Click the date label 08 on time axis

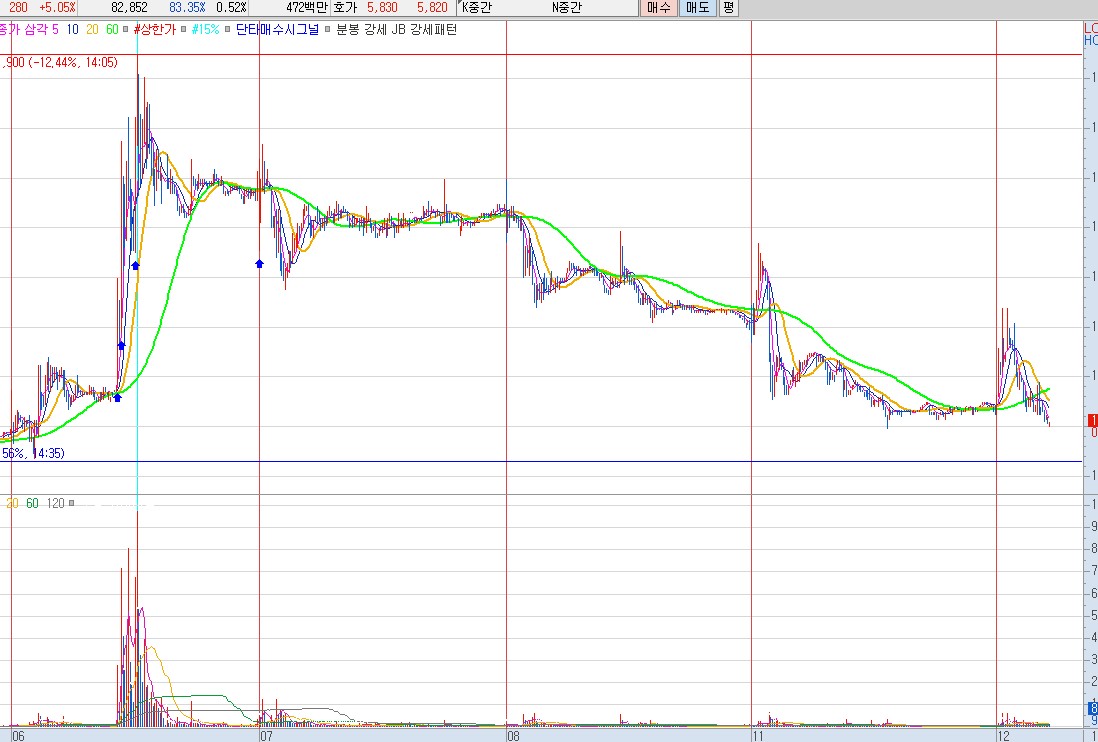point(513,736)
